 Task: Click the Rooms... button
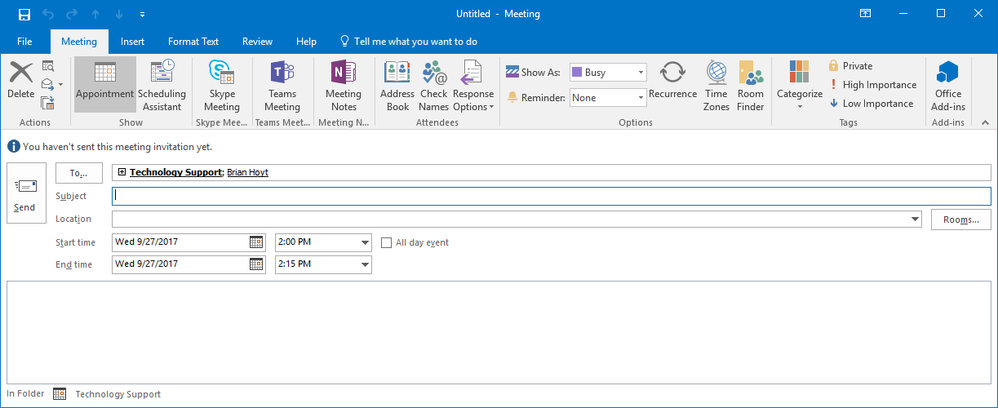click(960, 219)
